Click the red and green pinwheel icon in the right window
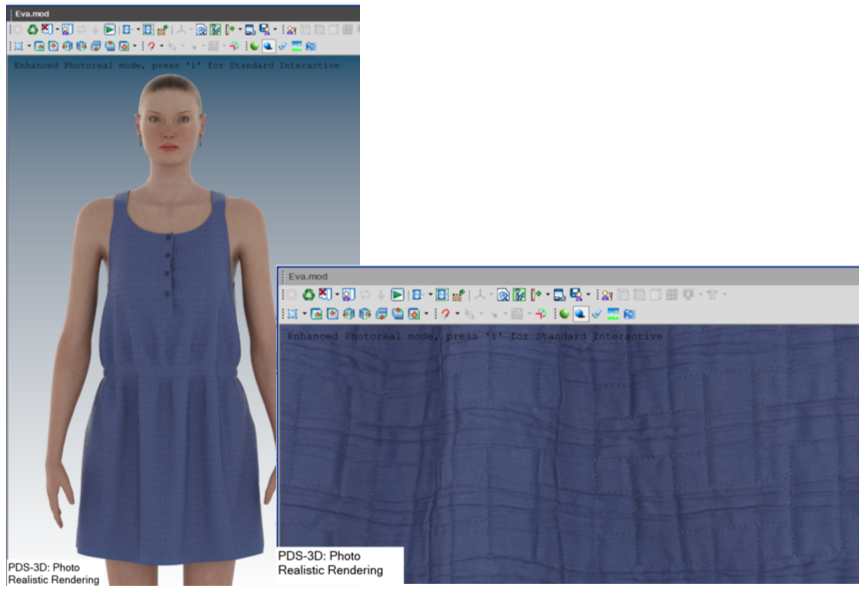The width and height of the screenshot is (866, 591). (x=541, y=314)
